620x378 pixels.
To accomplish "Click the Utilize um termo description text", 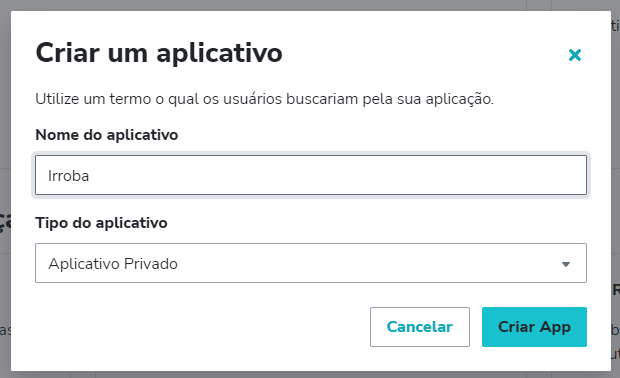I will point(265,99).
